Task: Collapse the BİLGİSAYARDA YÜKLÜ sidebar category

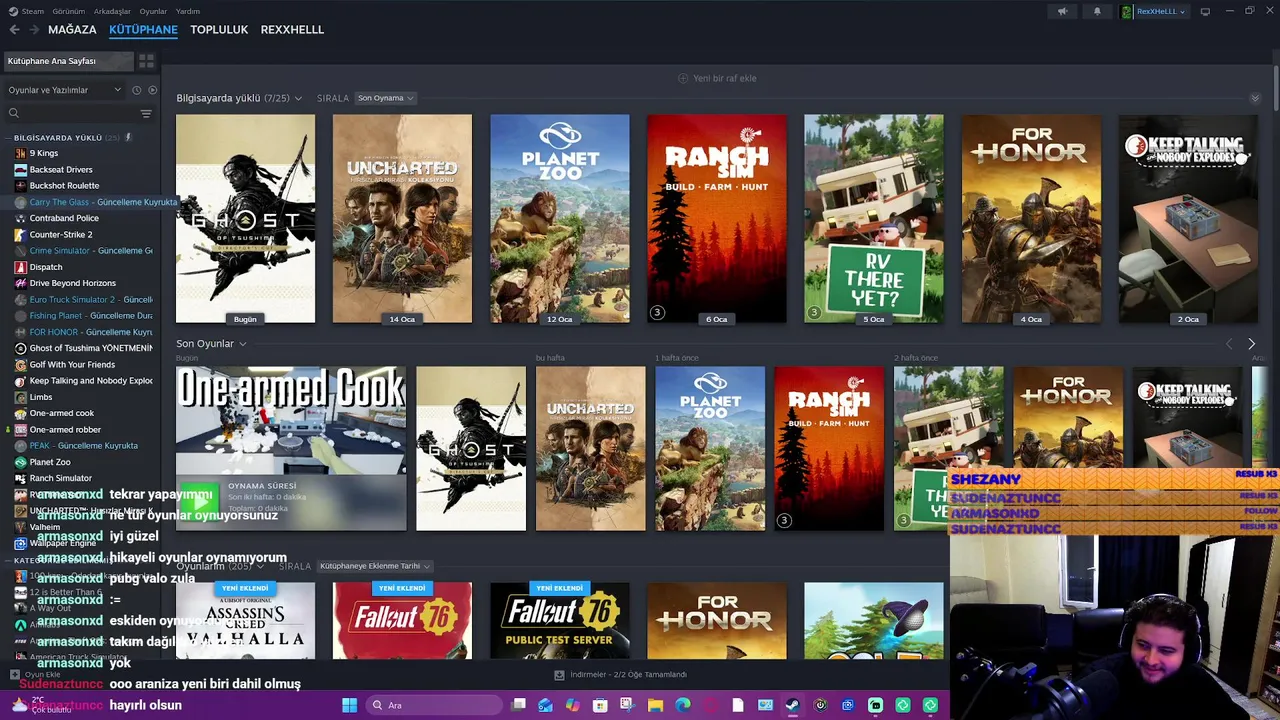Action: 8,137
